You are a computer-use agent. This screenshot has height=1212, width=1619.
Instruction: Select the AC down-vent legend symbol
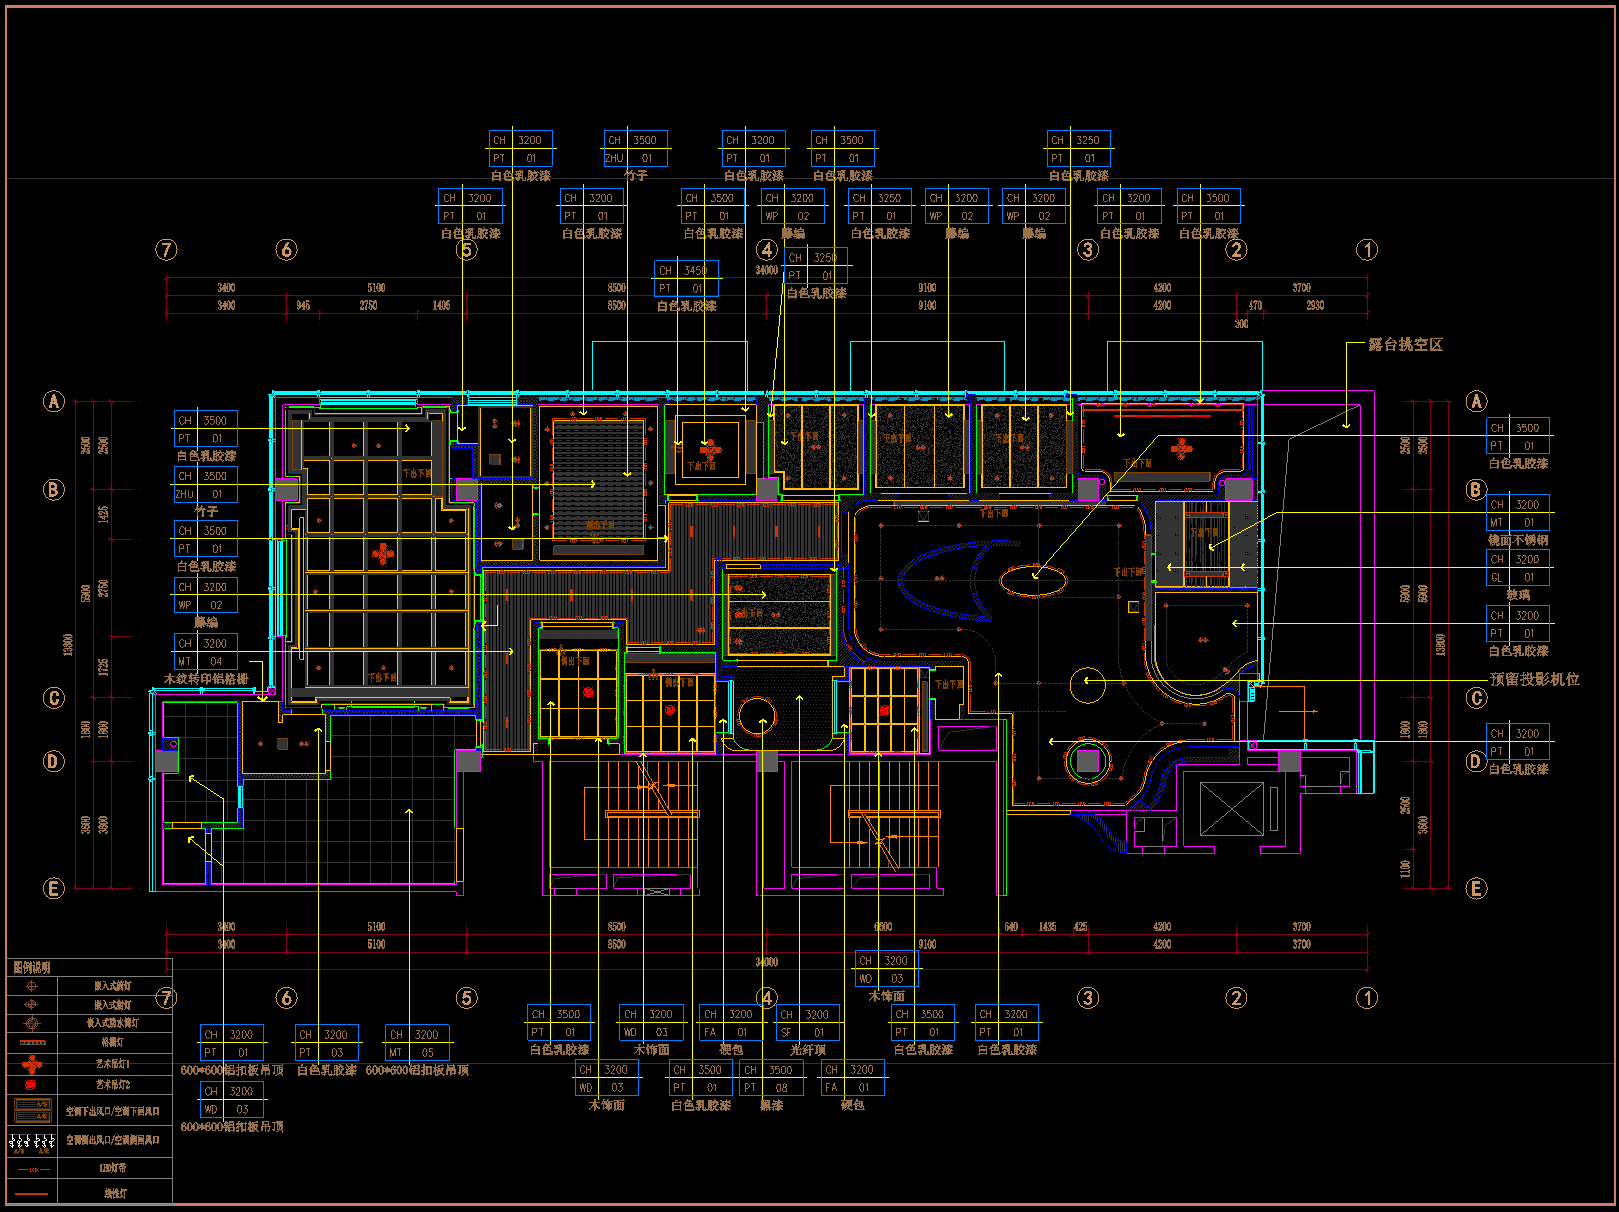32,1110
